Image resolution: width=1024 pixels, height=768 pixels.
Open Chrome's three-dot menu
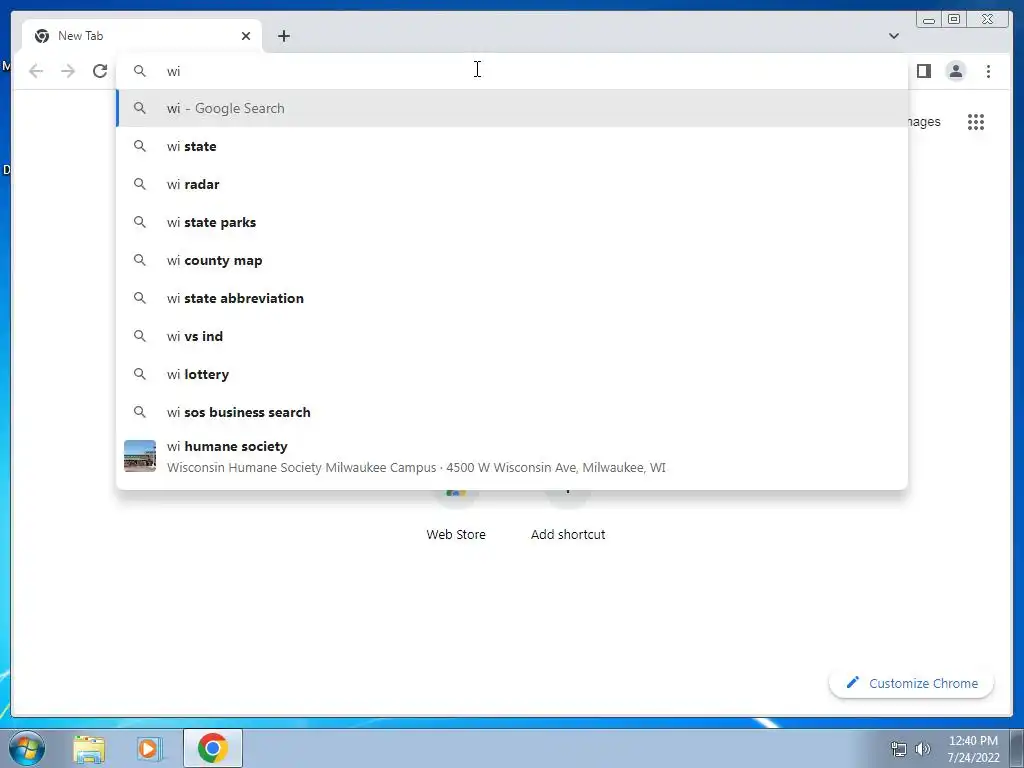tap(988, 71)
